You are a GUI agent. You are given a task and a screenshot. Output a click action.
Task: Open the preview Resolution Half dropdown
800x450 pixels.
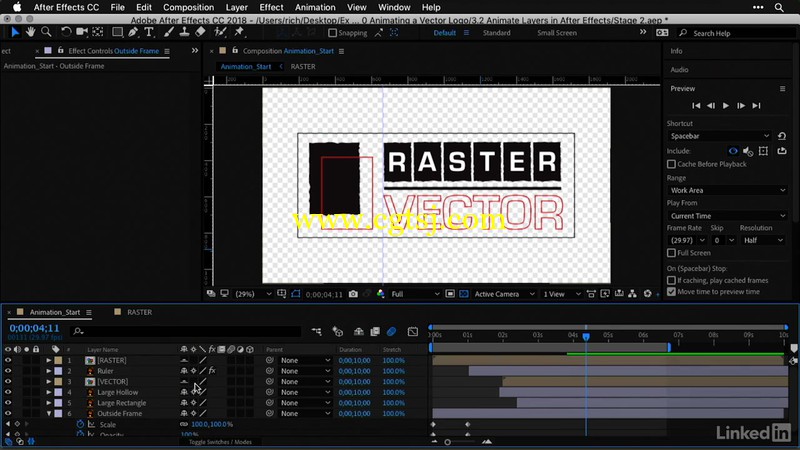pyautogui.click(x=763, y=240)
